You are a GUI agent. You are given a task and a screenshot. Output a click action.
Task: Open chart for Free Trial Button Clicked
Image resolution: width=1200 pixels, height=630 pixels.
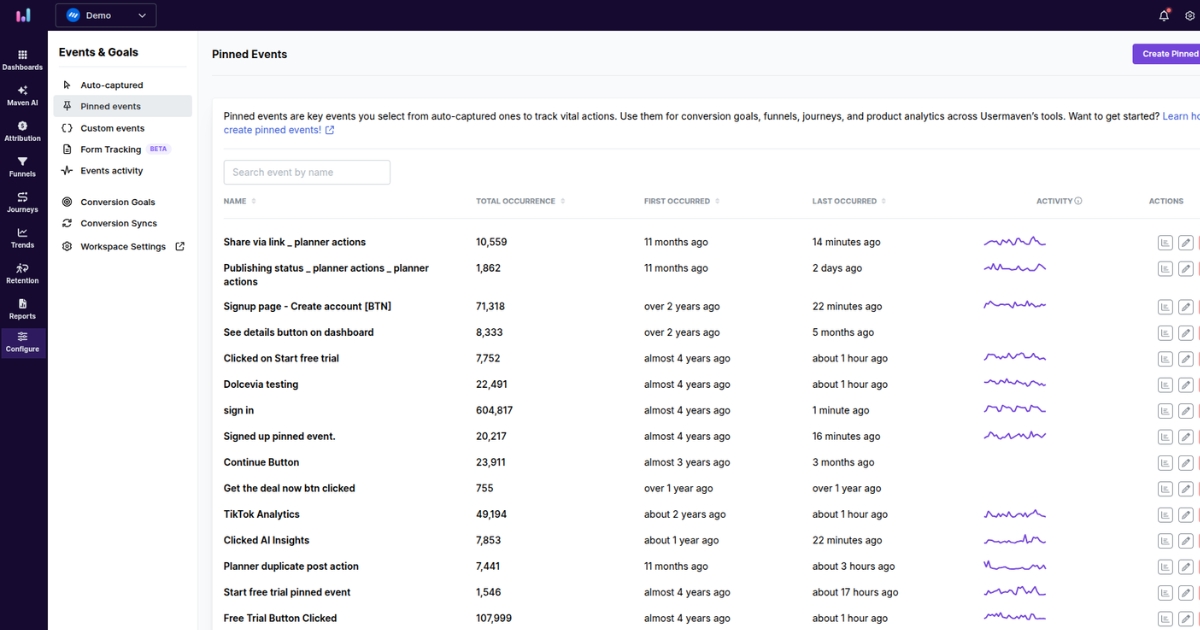click(1166, 618)
